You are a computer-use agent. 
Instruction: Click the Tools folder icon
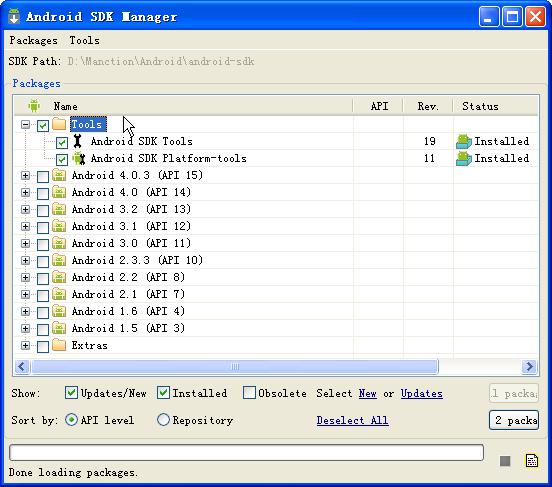coord(59,124)
